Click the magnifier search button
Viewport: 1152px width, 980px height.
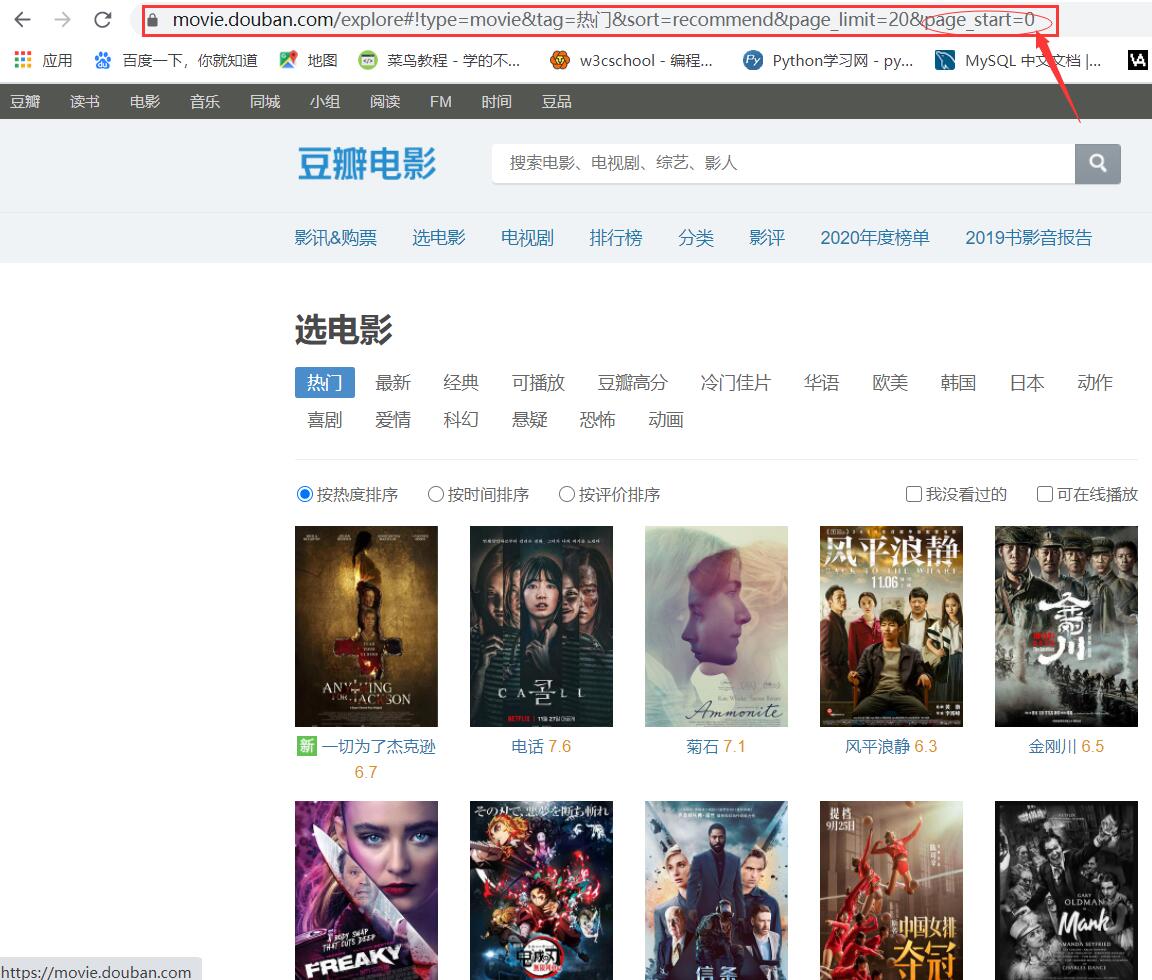coord(1098,164)
